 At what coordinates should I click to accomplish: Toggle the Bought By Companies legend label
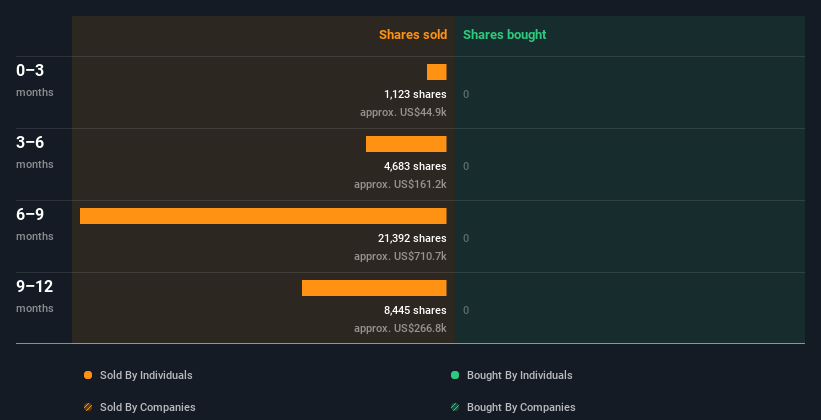coord(521,407)
